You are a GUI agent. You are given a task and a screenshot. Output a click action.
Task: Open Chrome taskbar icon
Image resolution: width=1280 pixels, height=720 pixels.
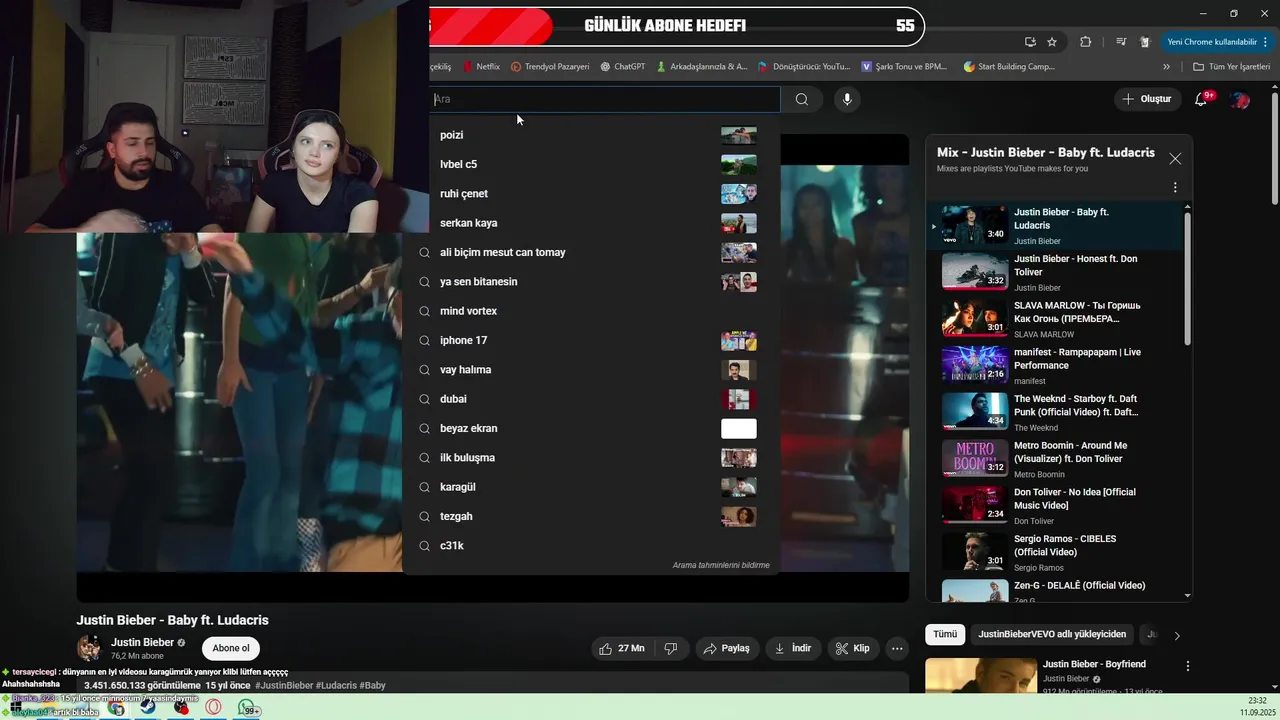[x=117, y=708]
